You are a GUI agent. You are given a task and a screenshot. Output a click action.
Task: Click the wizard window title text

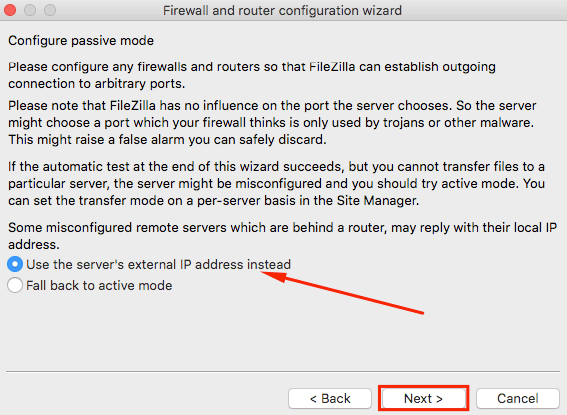click(x=282, y=10)
